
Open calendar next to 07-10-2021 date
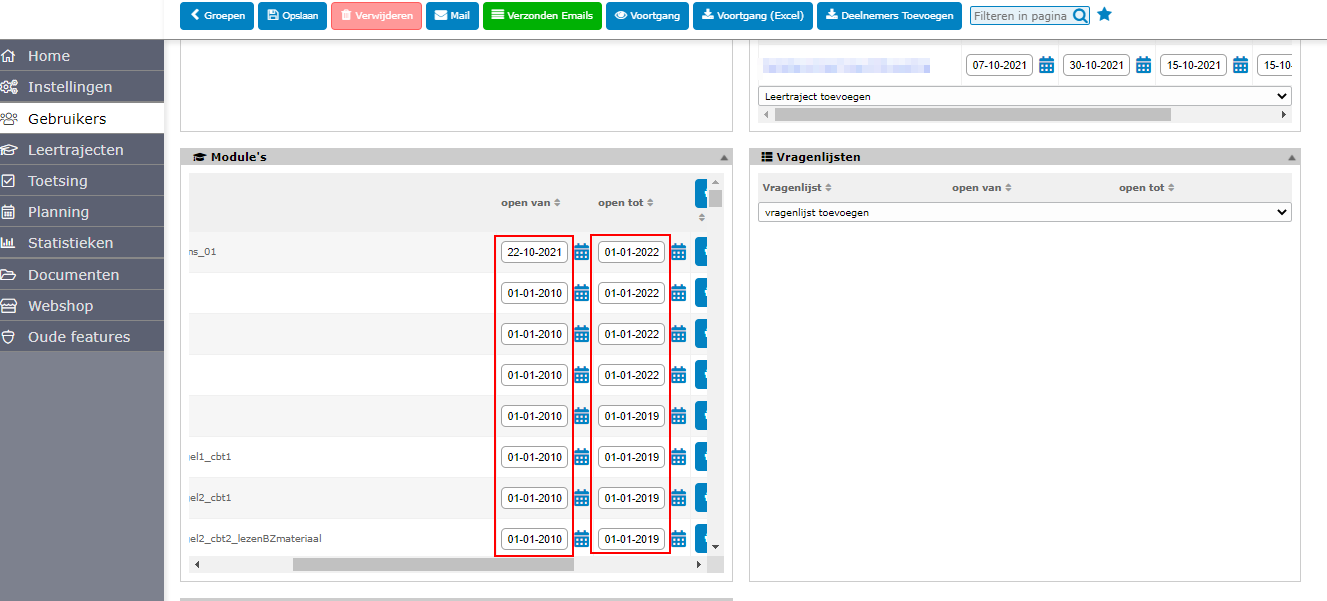pyautogui.click(x=1046, y=65)
